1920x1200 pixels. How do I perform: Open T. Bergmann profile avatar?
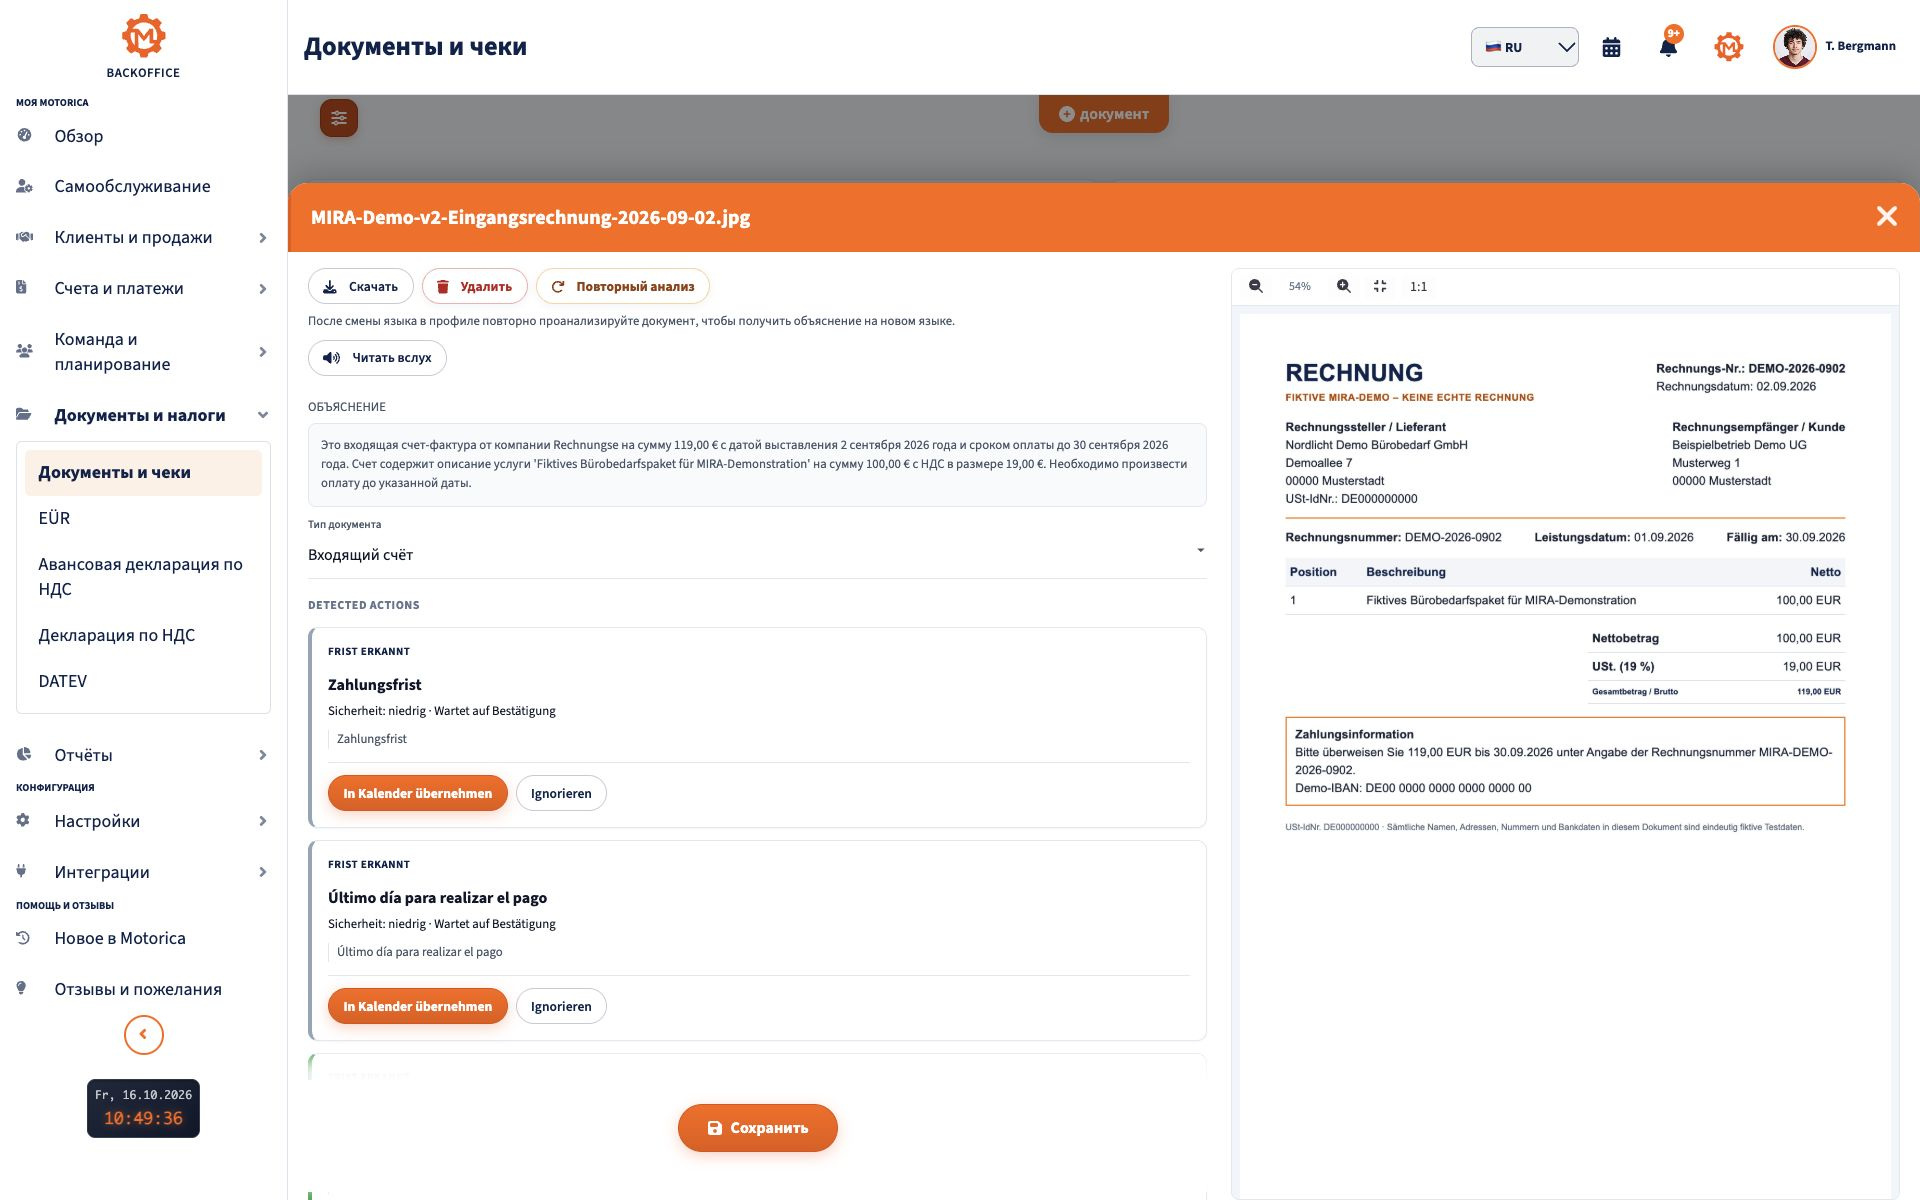tap(1794, 47)
